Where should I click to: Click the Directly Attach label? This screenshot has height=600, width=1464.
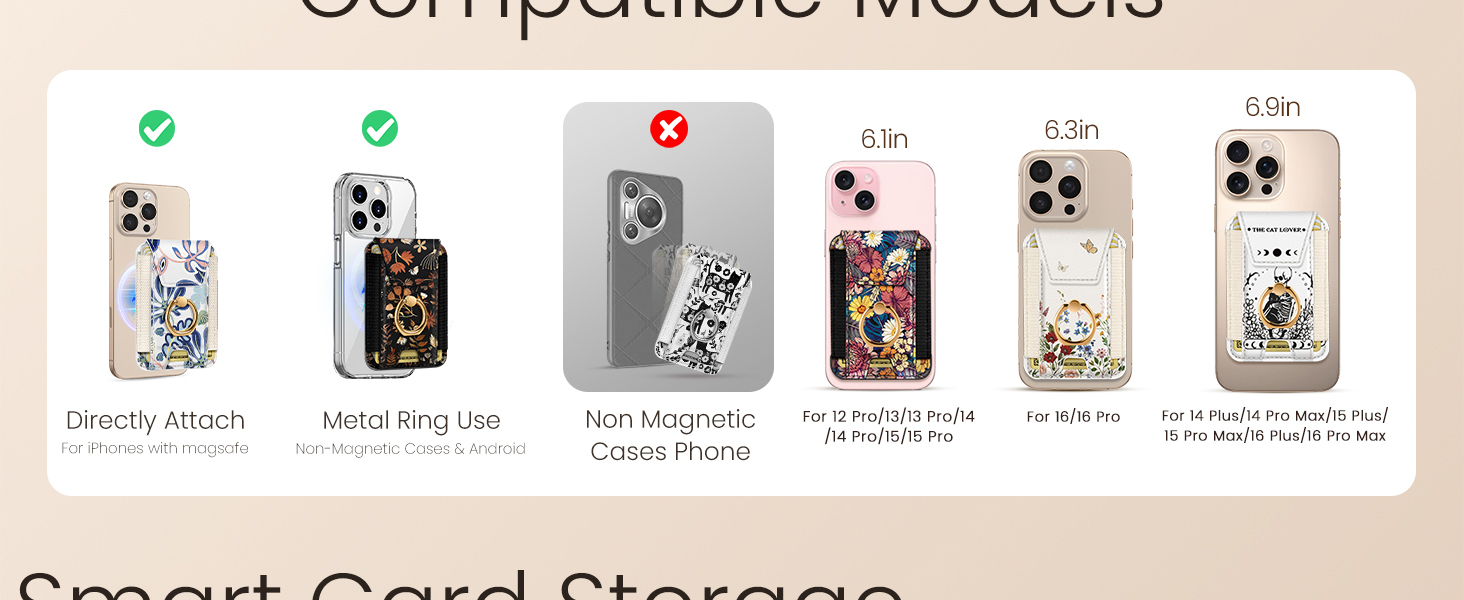click(x=155, y=420)
